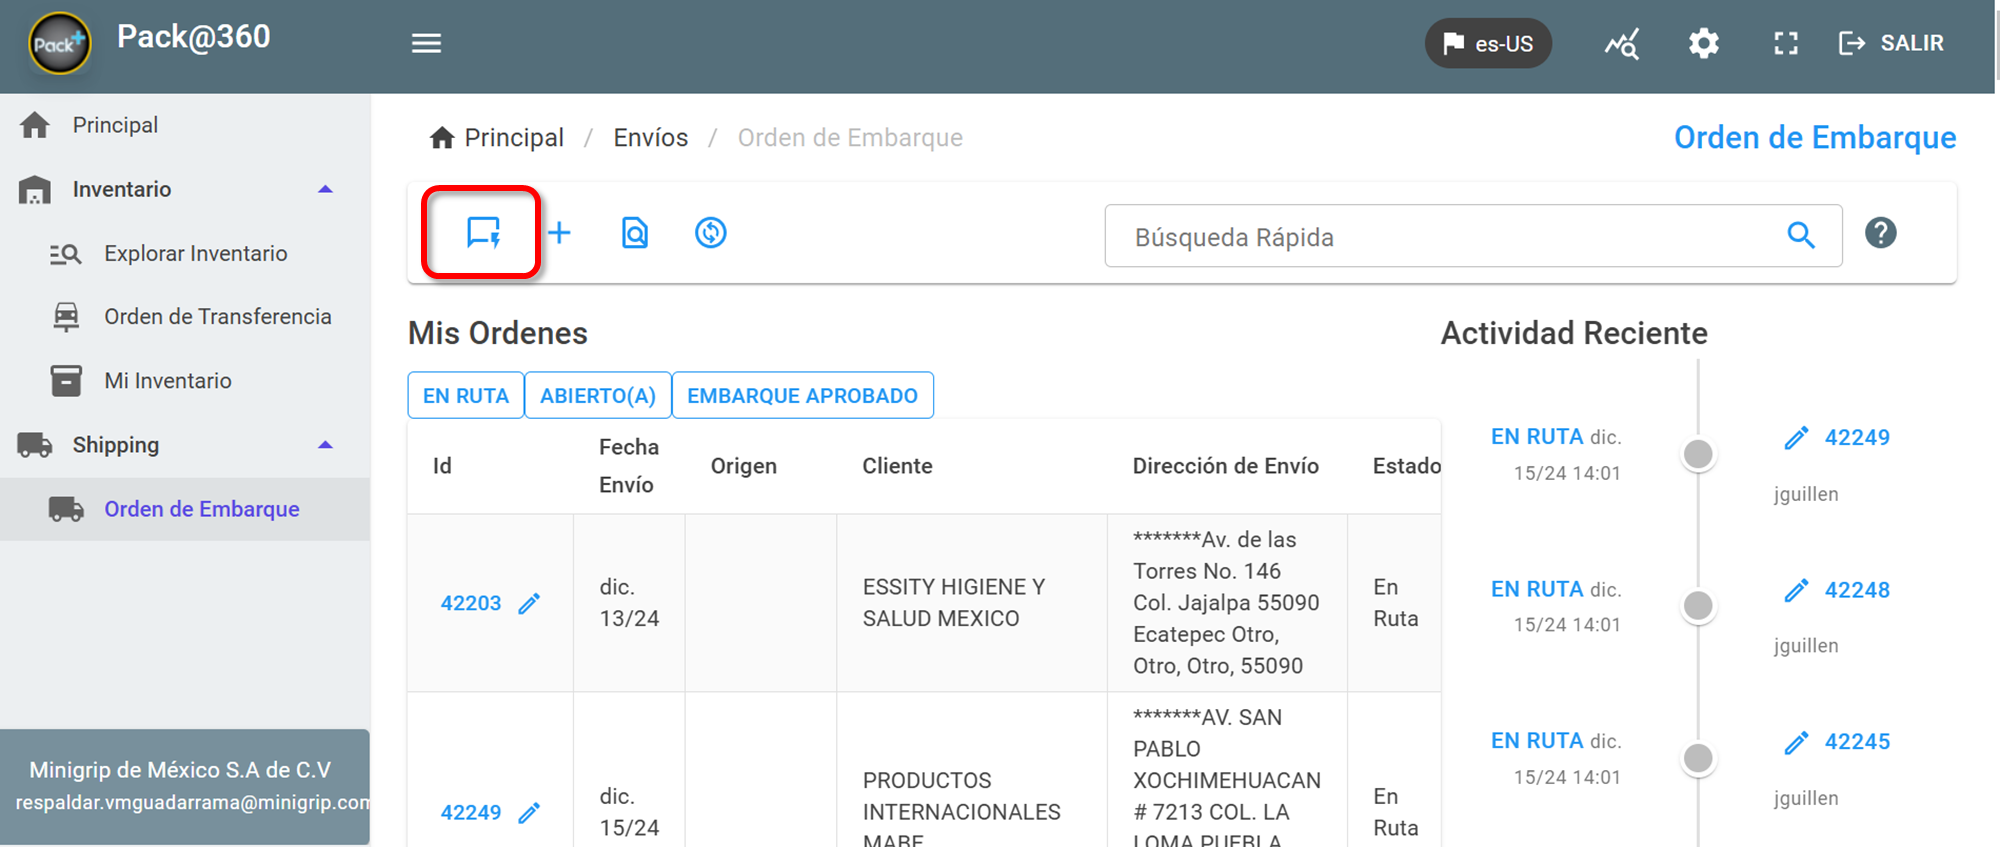Screen dimensions: 2000x847
Task: Click the timeline dot for activity 42245
Action: coord(1698,758)
